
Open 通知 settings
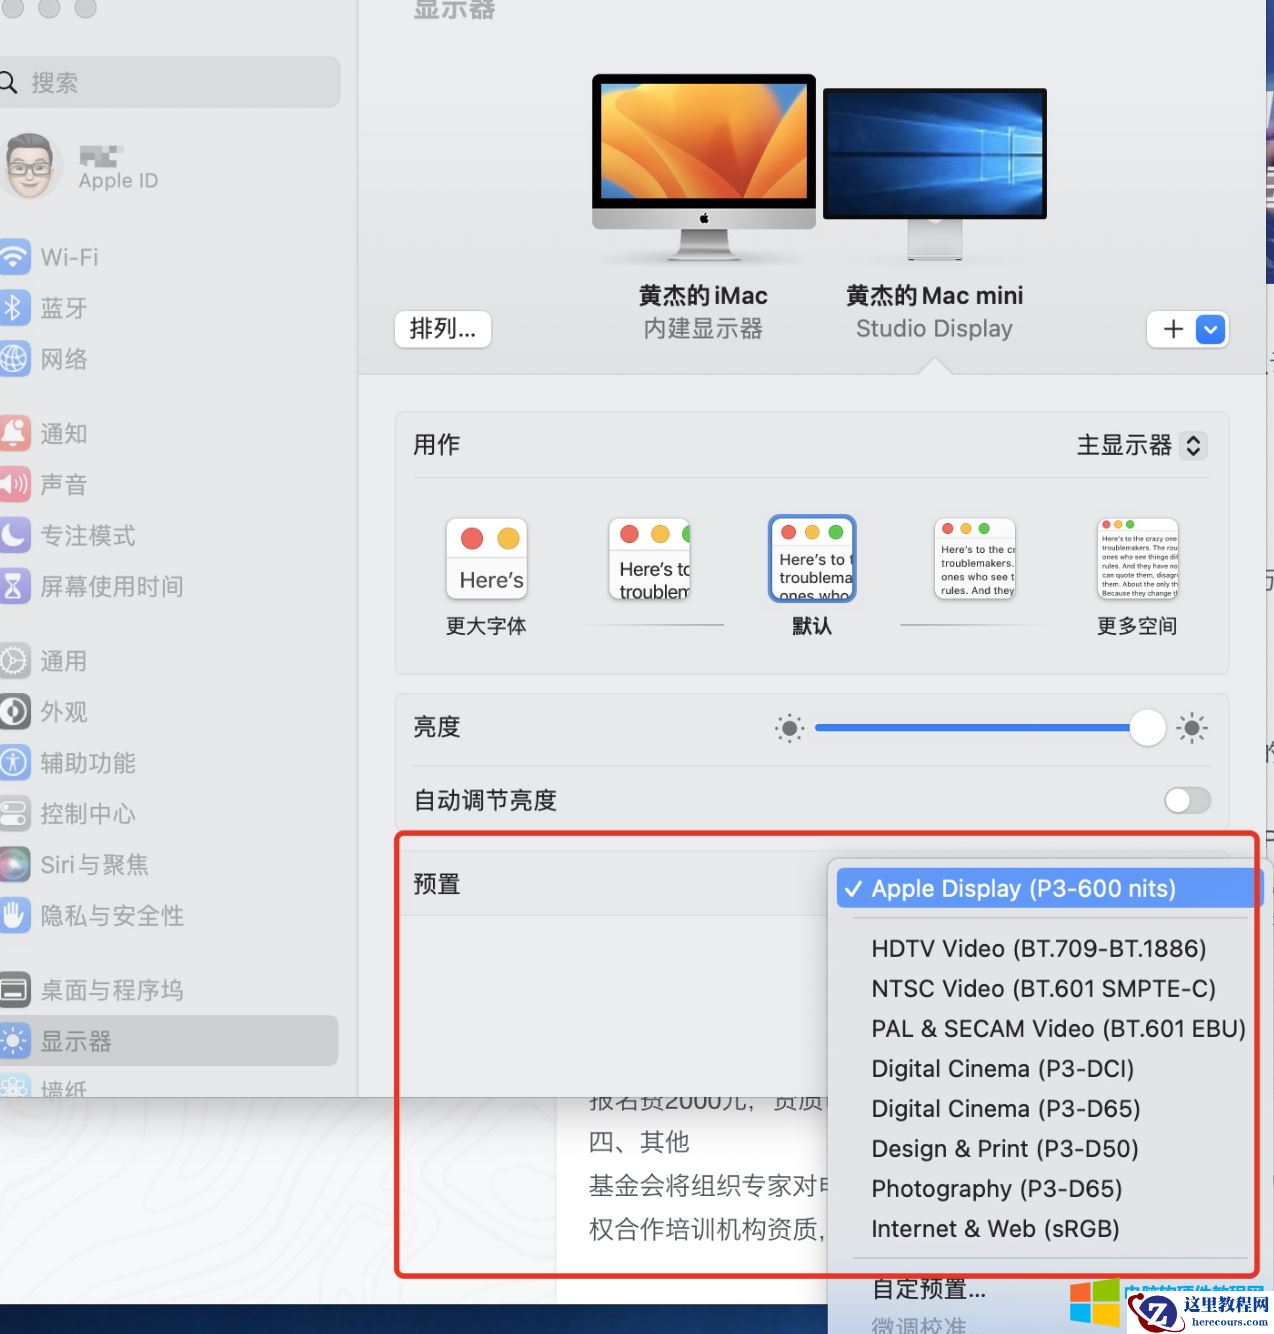[64, 433]
